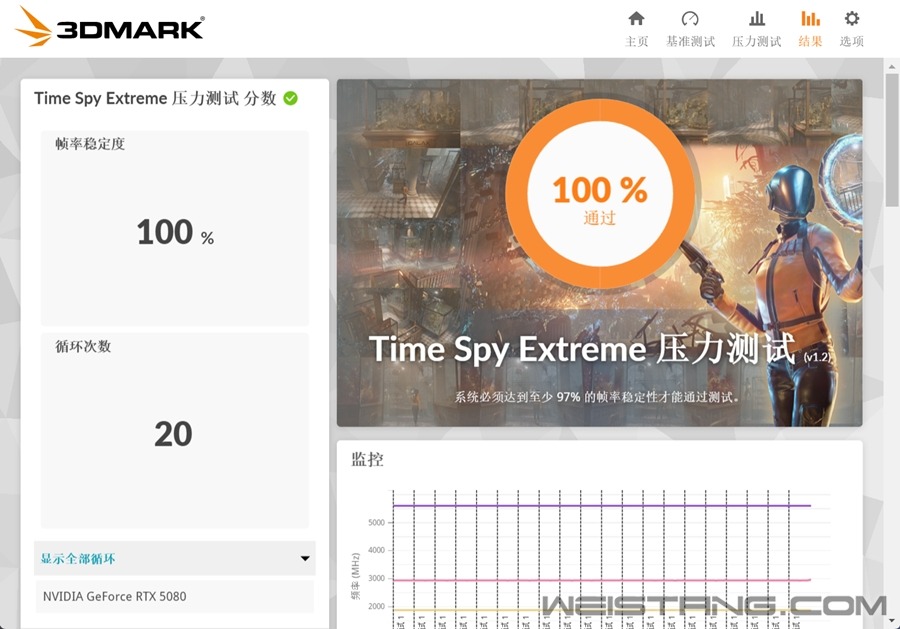Click the 基准测试 tab label
The height and width of the screenshot is (629, 900).
pyautogui.click(x=690, y=41)
